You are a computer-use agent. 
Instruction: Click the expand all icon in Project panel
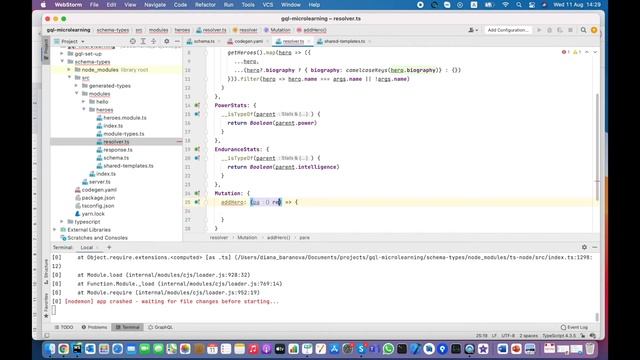(x=143, y=41)
